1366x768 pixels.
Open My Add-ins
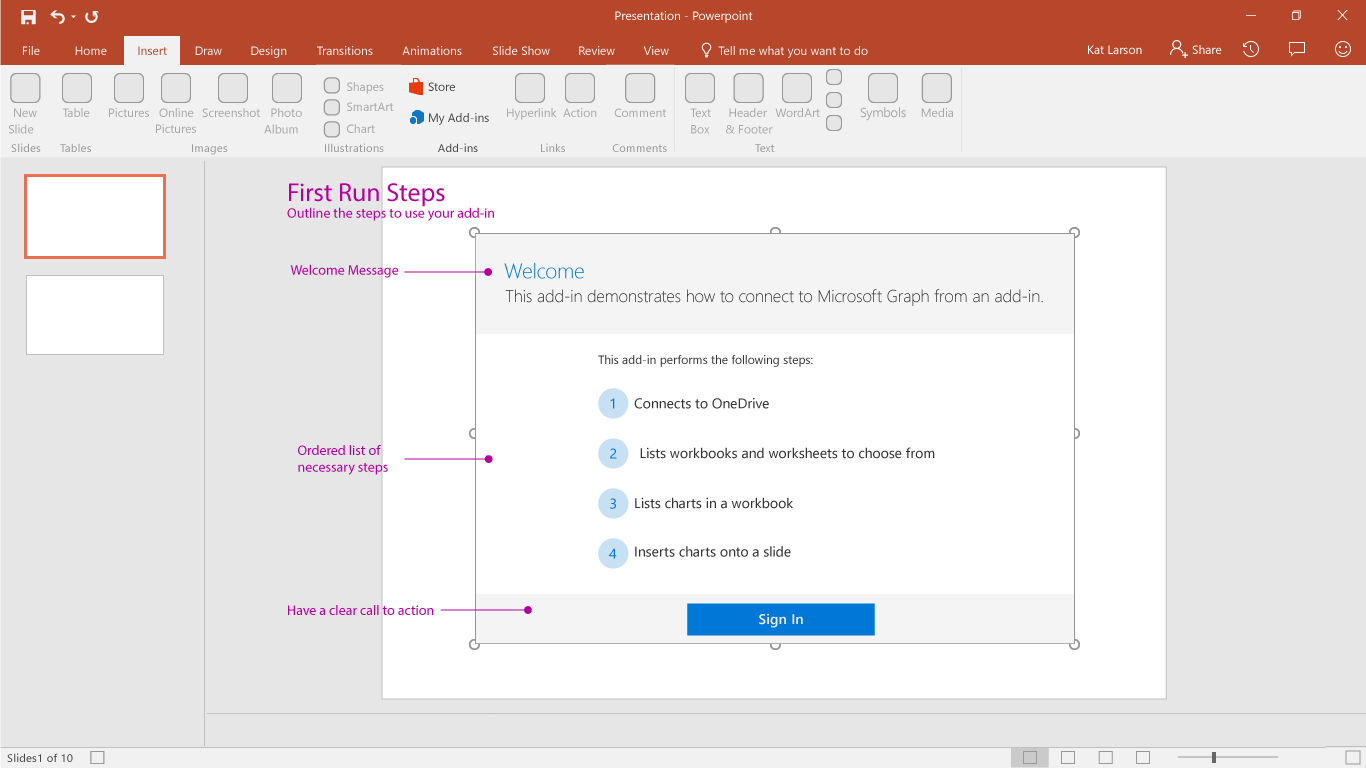449,118
